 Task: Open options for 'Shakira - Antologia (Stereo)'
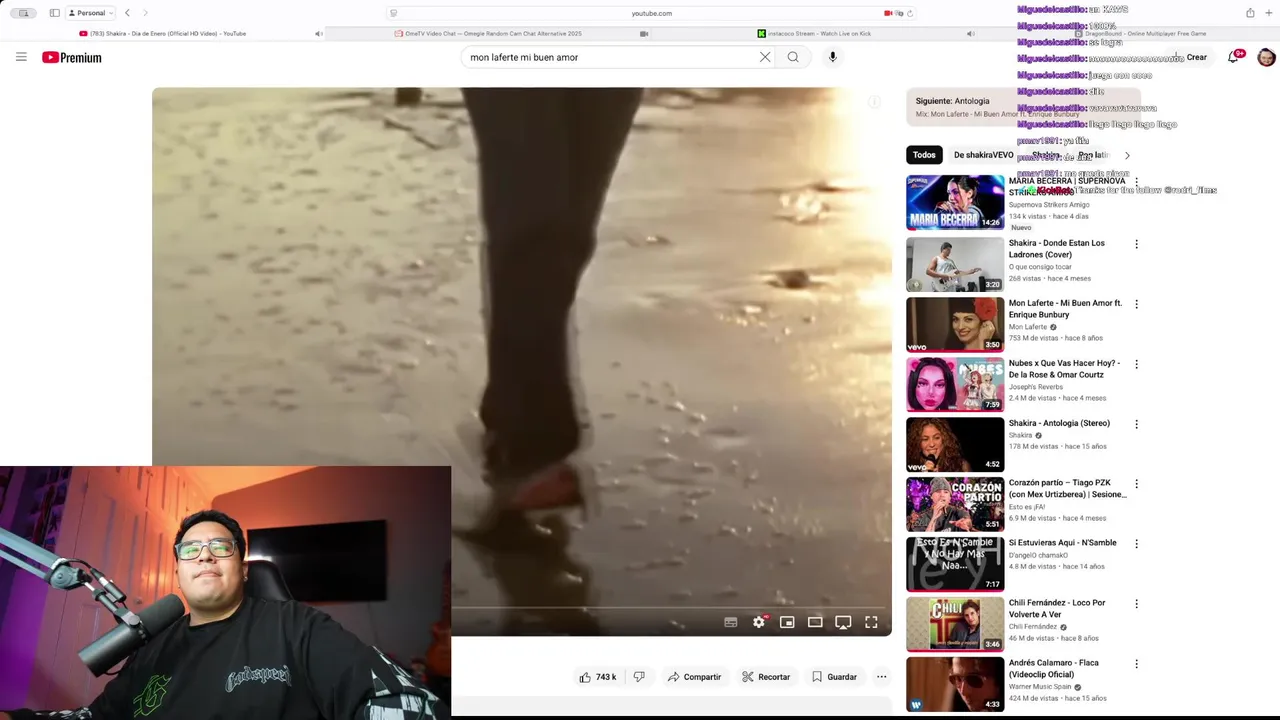(1136, 424)
